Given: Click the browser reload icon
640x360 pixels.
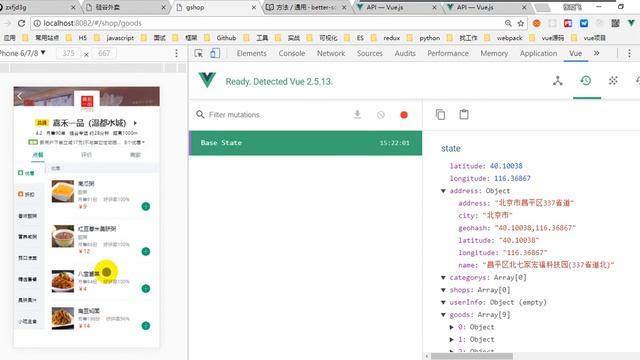Looking at the screenshot, I should tap(21, 23).
